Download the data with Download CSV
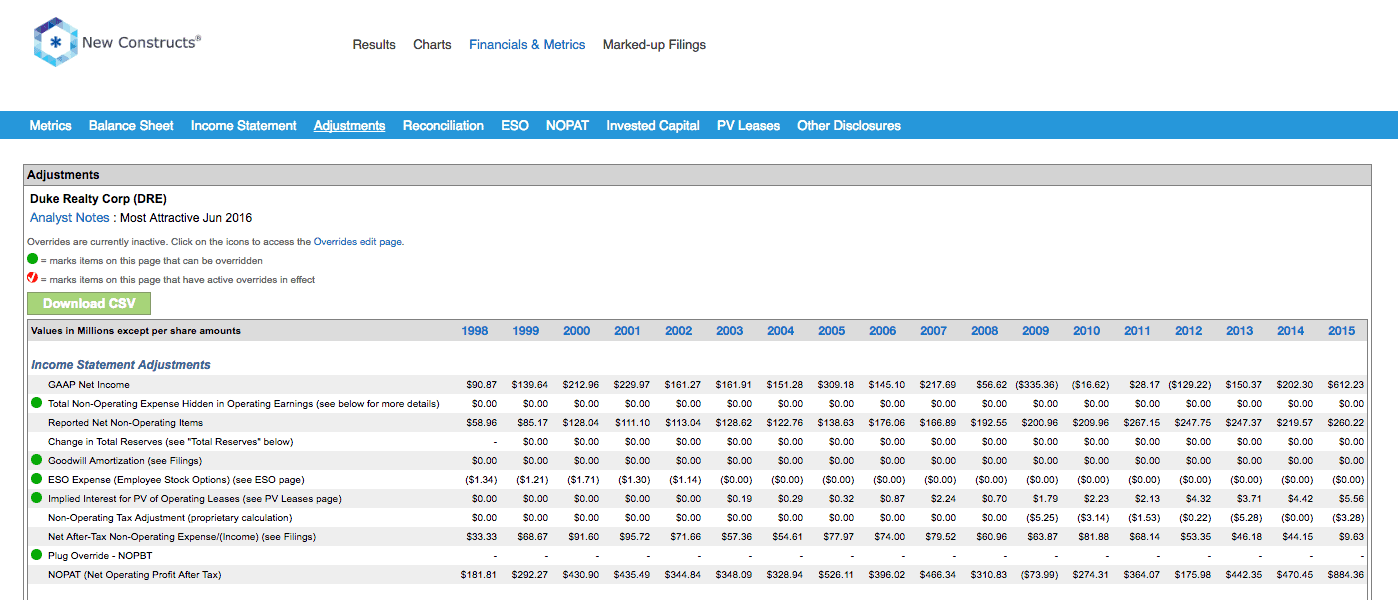 (x=89, y=304)
